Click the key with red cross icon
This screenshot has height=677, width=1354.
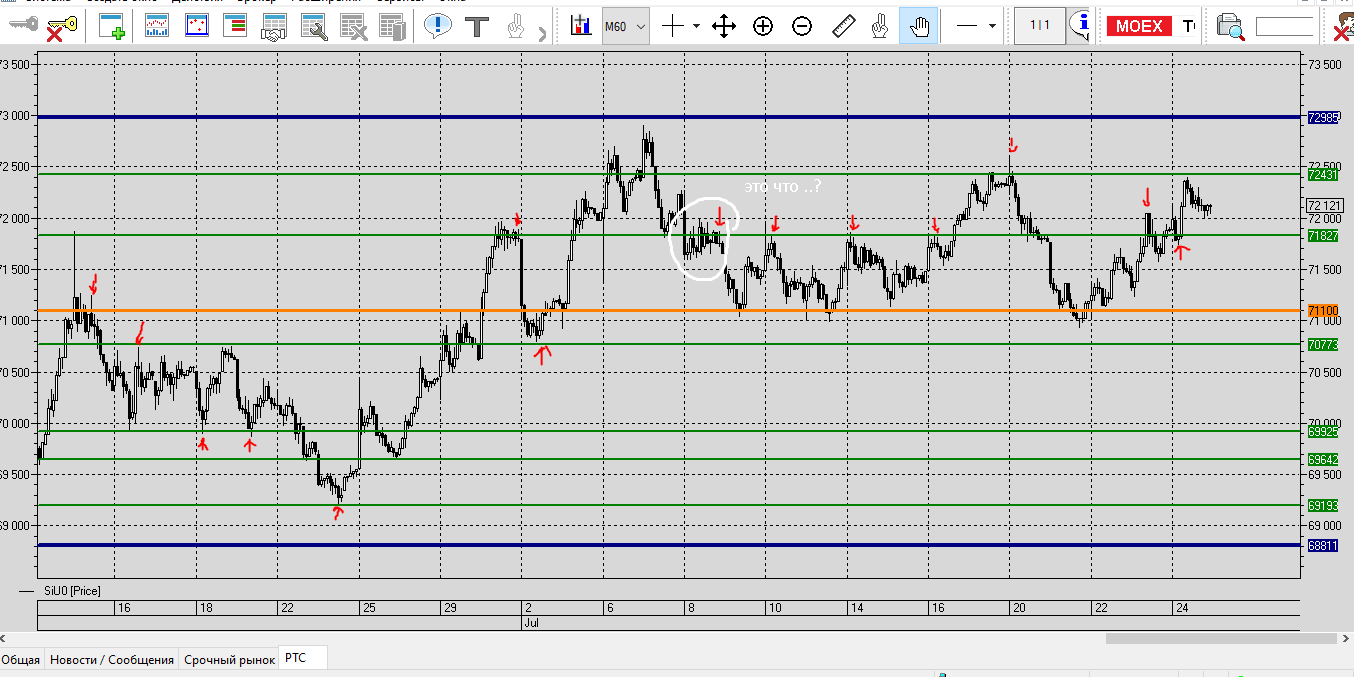coord(59,27)
